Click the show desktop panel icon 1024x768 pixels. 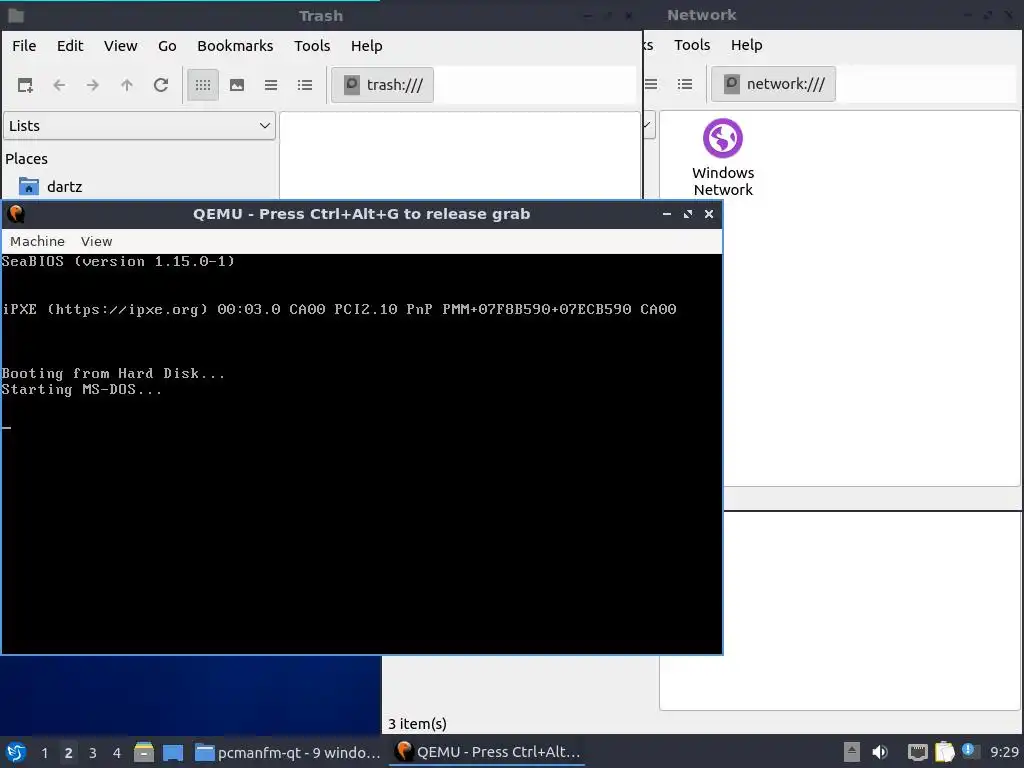click(173, 752)
